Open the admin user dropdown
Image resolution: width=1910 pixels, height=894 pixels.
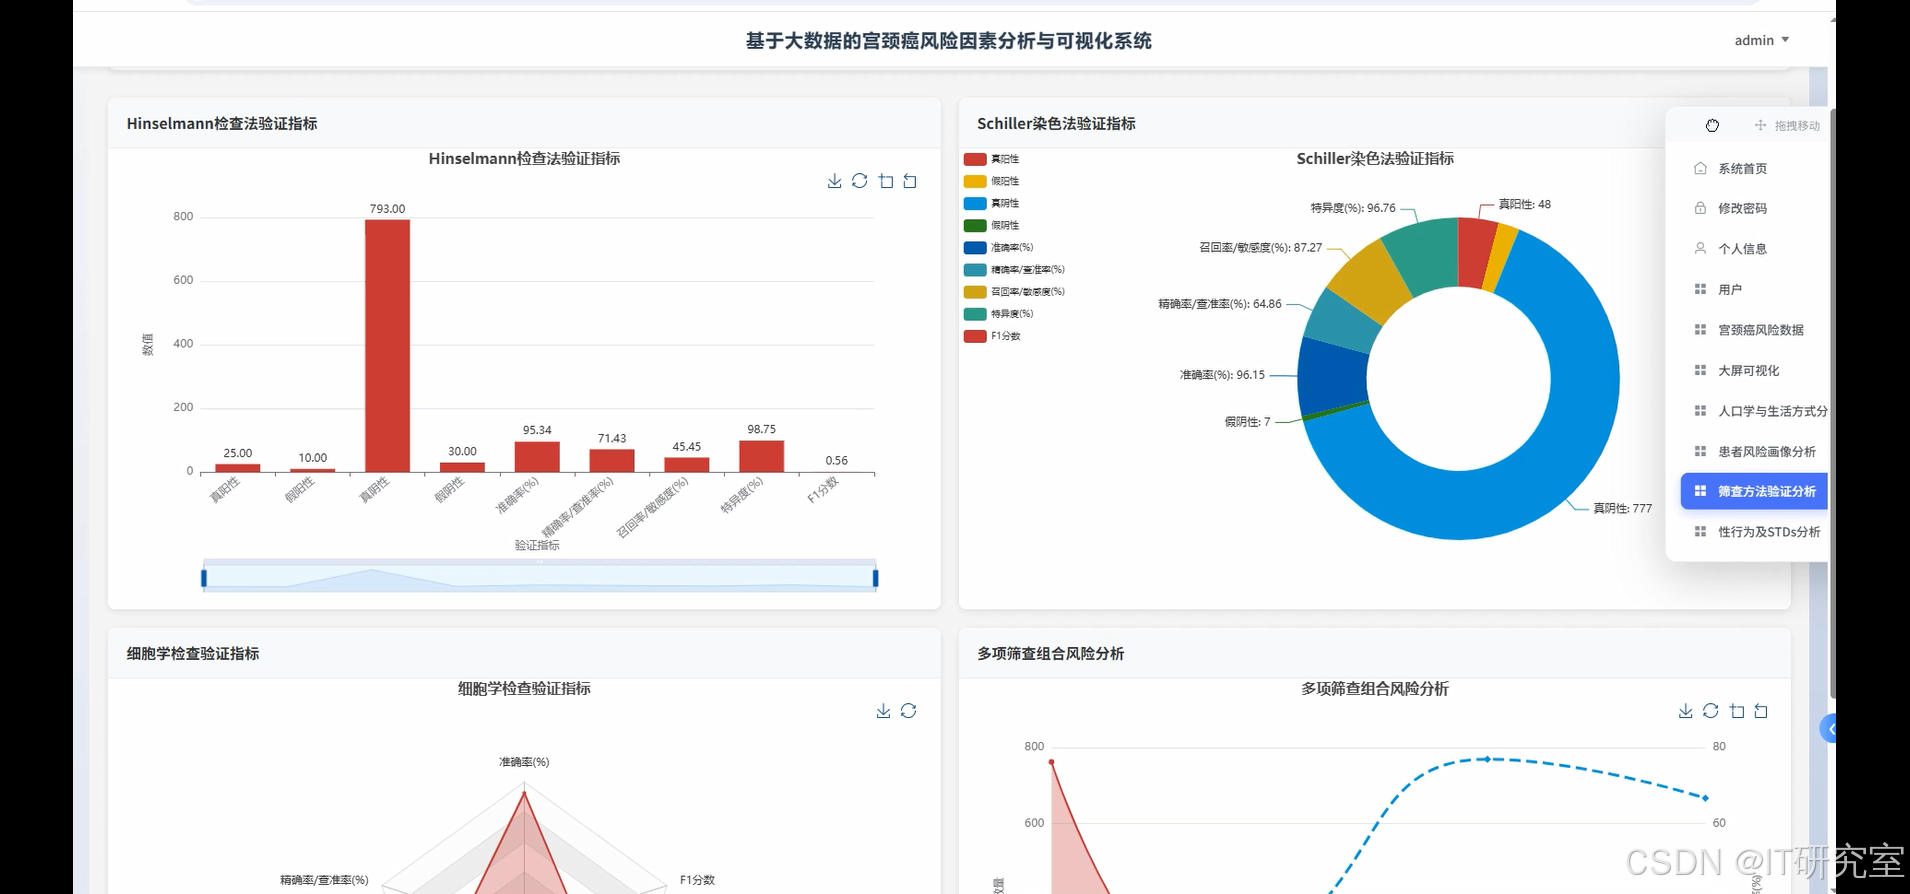[1761, 40]
